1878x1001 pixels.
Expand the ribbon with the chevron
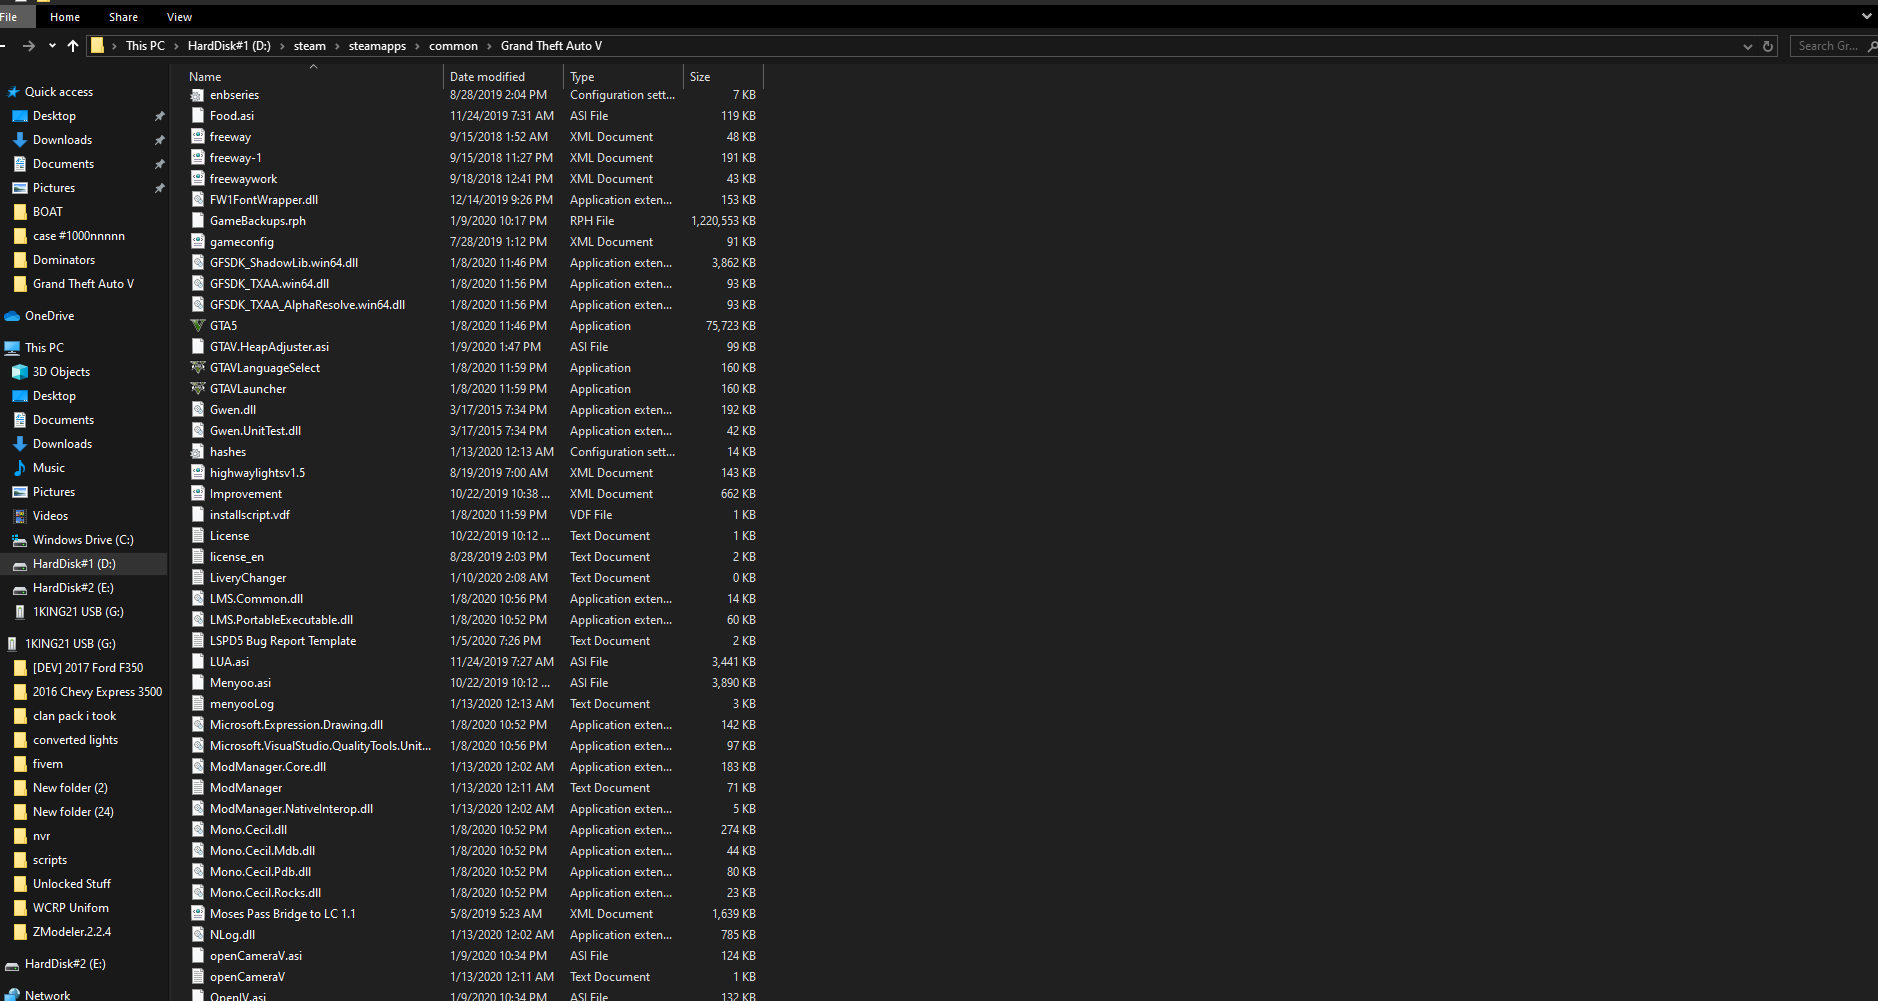pyautogui.click(x=1866, y=17)
